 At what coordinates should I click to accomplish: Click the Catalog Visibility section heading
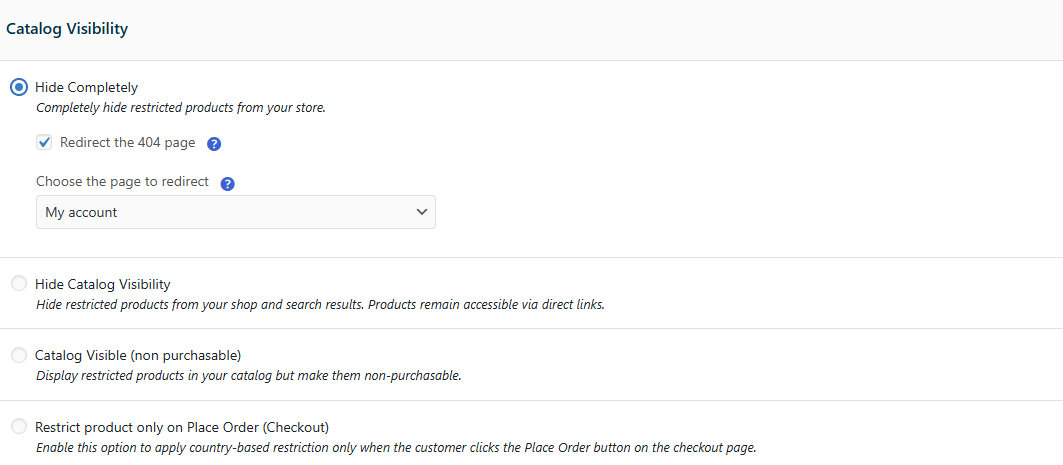[x=67, y=29]
